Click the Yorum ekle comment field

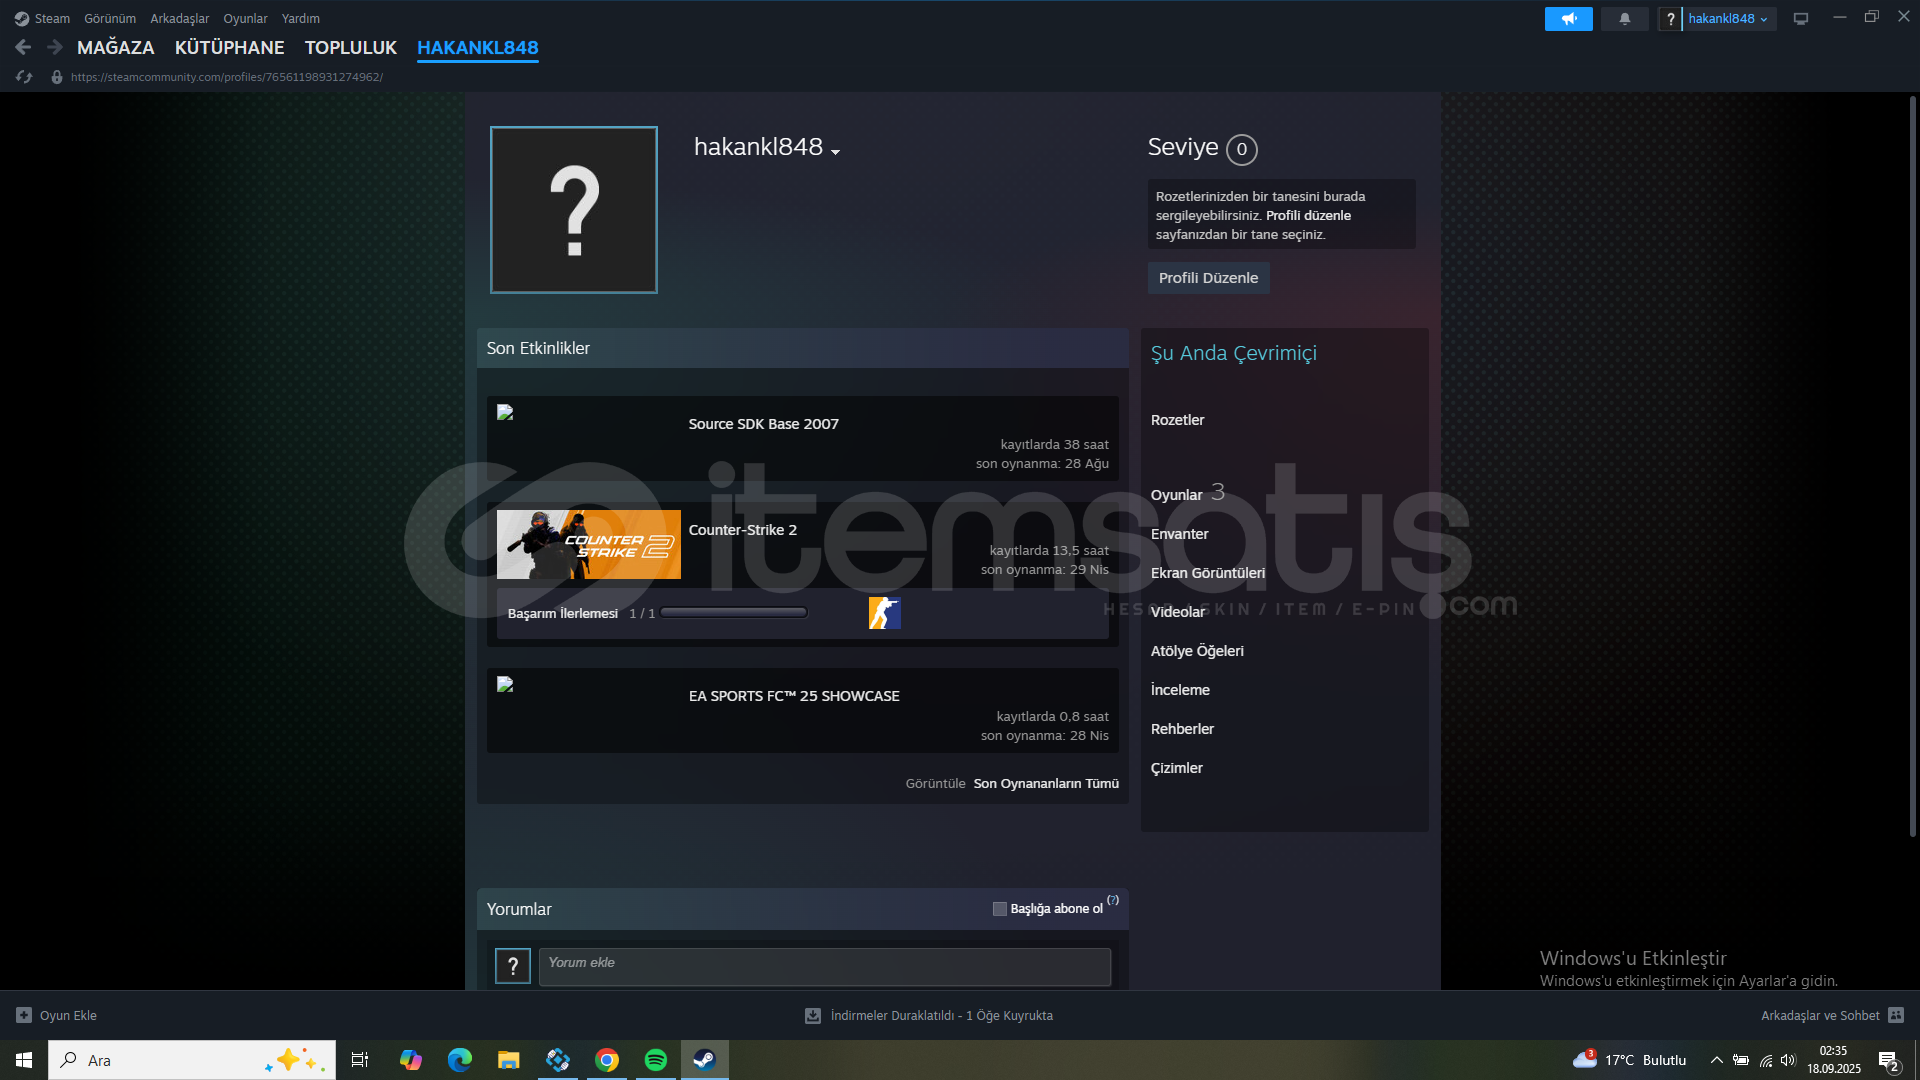pyautogui.click(x=825, y=967)
